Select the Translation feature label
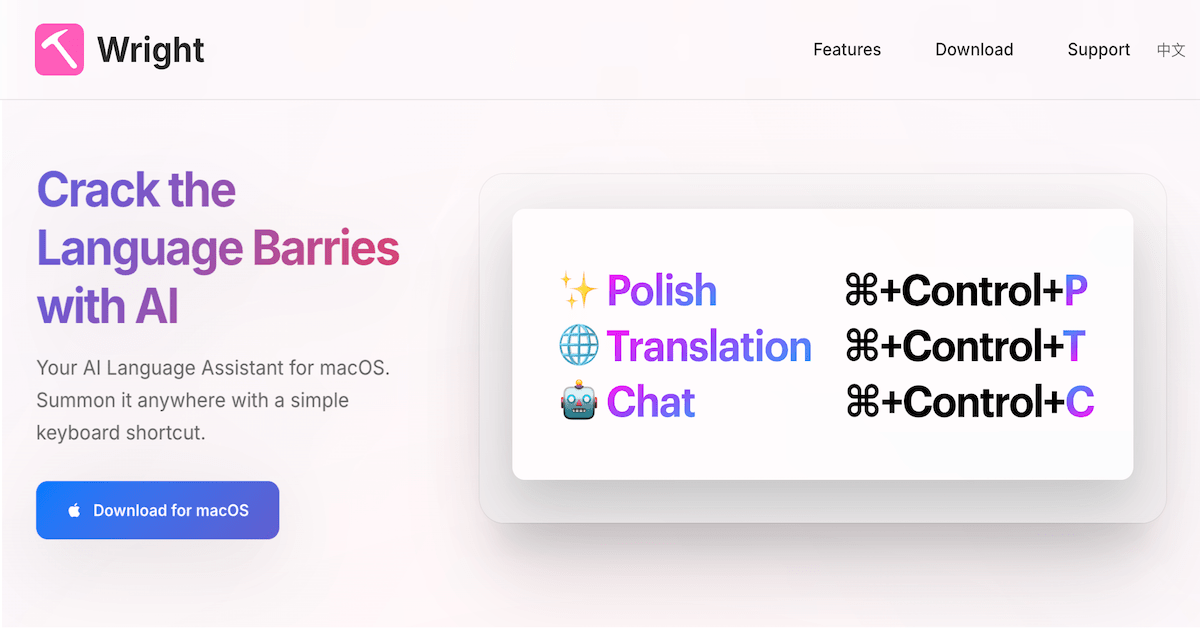This screenshot has width=1200, height=630. pyautogui.click(x=709, y=346)
